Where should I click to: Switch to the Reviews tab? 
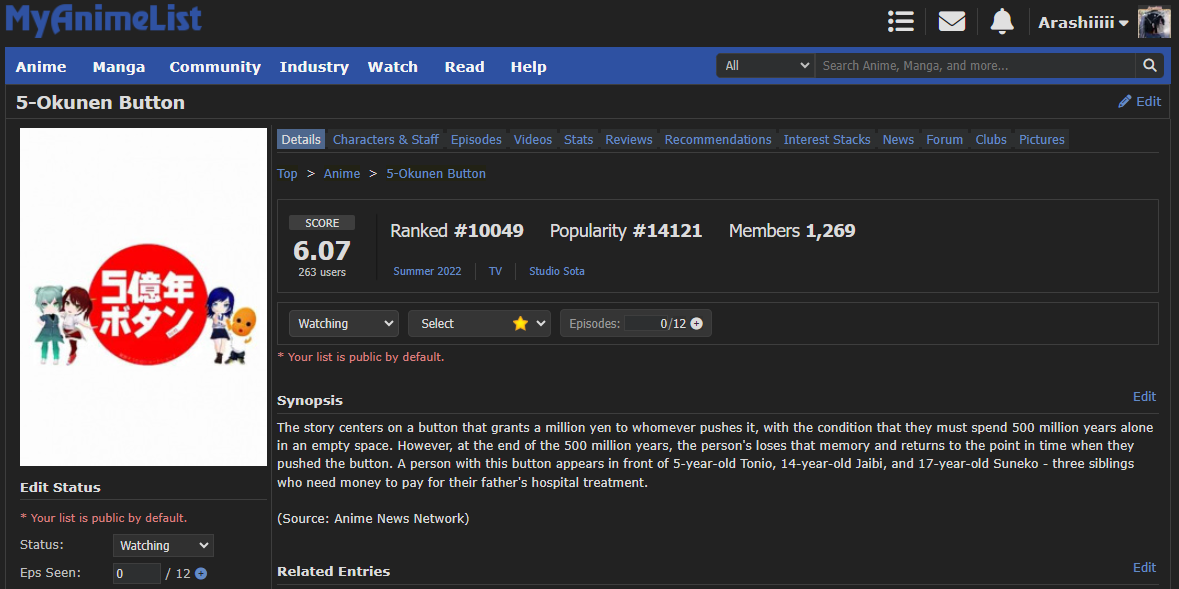pos(629,139)
